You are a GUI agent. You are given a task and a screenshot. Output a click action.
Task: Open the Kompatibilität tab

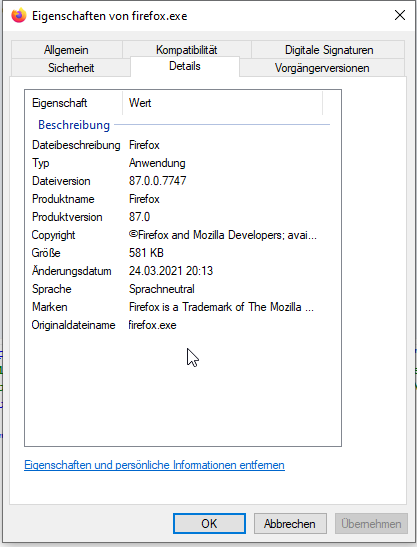point(187,50)
